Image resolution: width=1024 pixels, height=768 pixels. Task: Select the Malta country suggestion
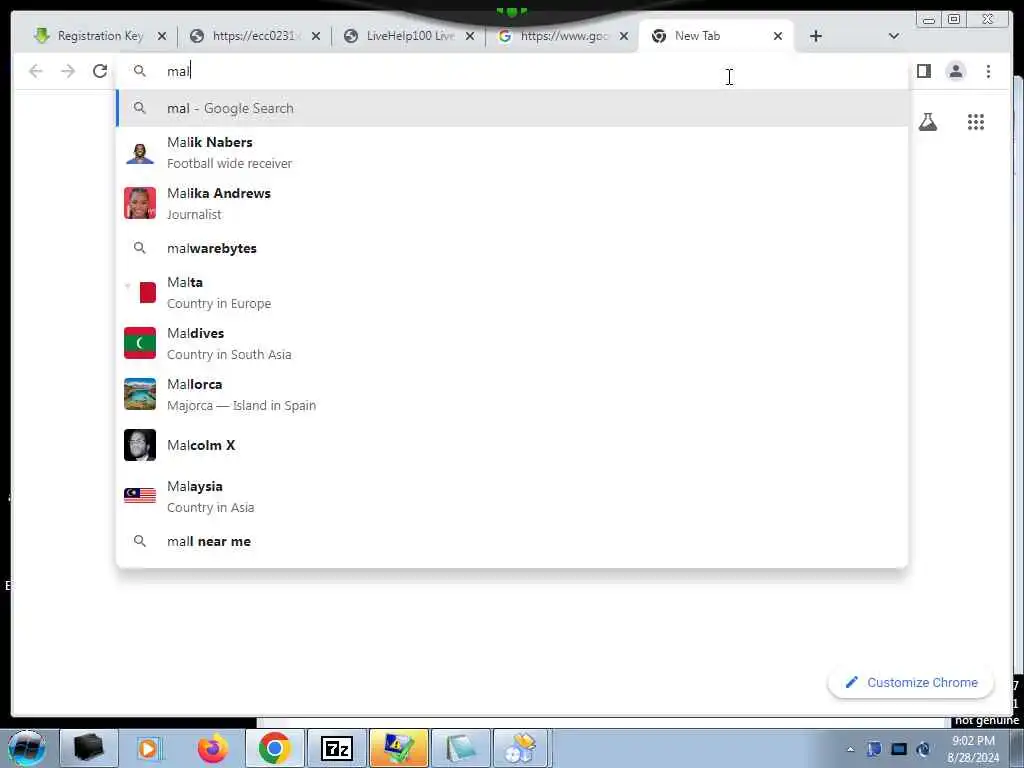[512, 293]
